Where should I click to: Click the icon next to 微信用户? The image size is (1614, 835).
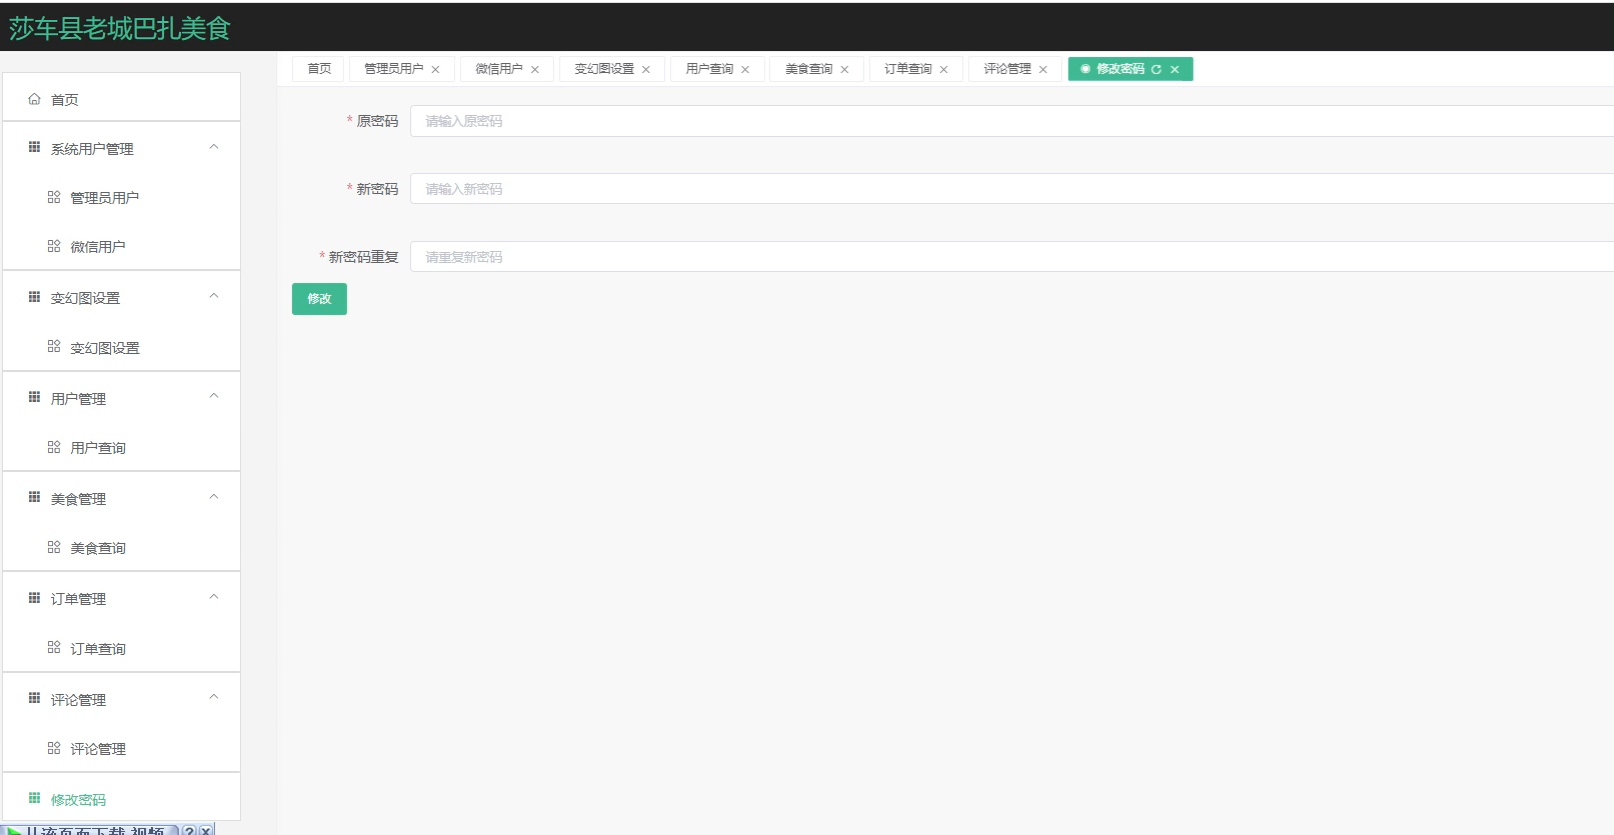coord(54,246)
